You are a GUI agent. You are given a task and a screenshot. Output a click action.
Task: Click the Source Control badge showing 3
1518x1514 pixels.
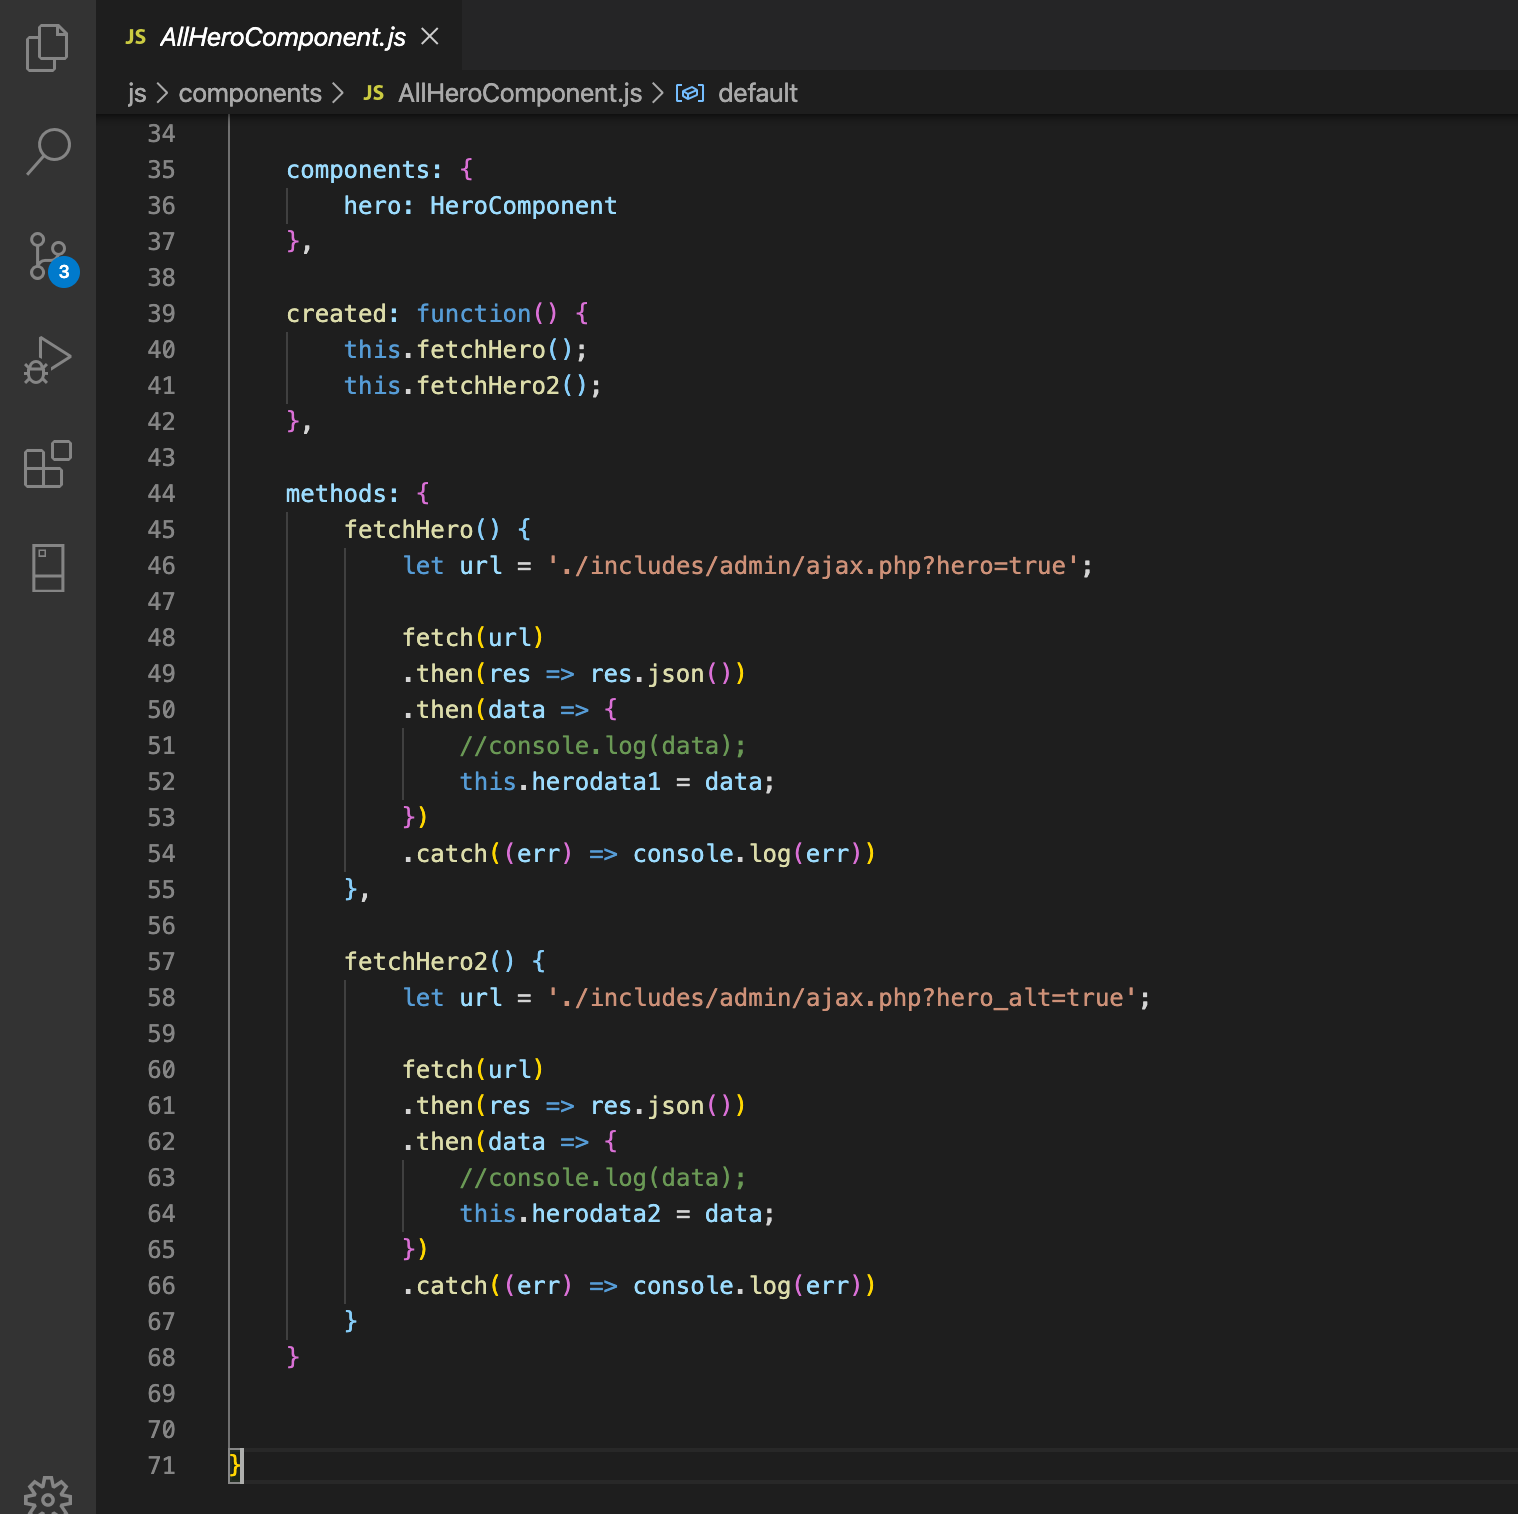coord(63,272)
